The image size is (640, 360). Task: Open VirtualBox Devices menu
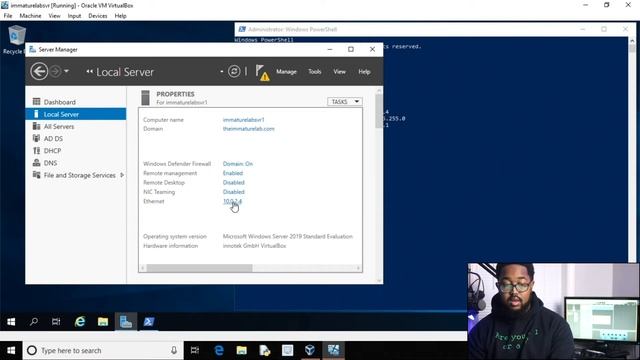click(x=98, y=16)
